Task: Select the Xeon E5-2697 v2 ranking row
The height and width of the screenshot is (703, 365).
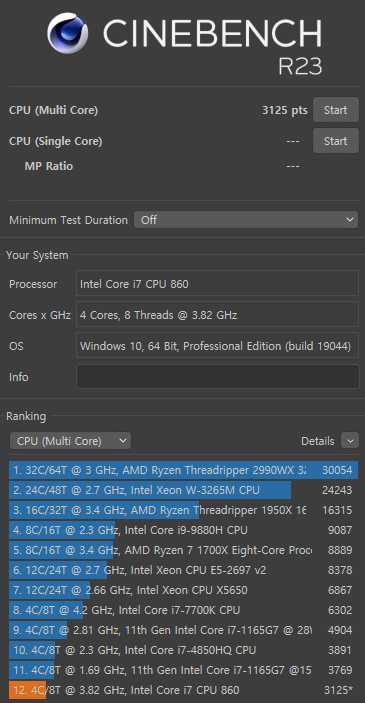Action: 183,570
